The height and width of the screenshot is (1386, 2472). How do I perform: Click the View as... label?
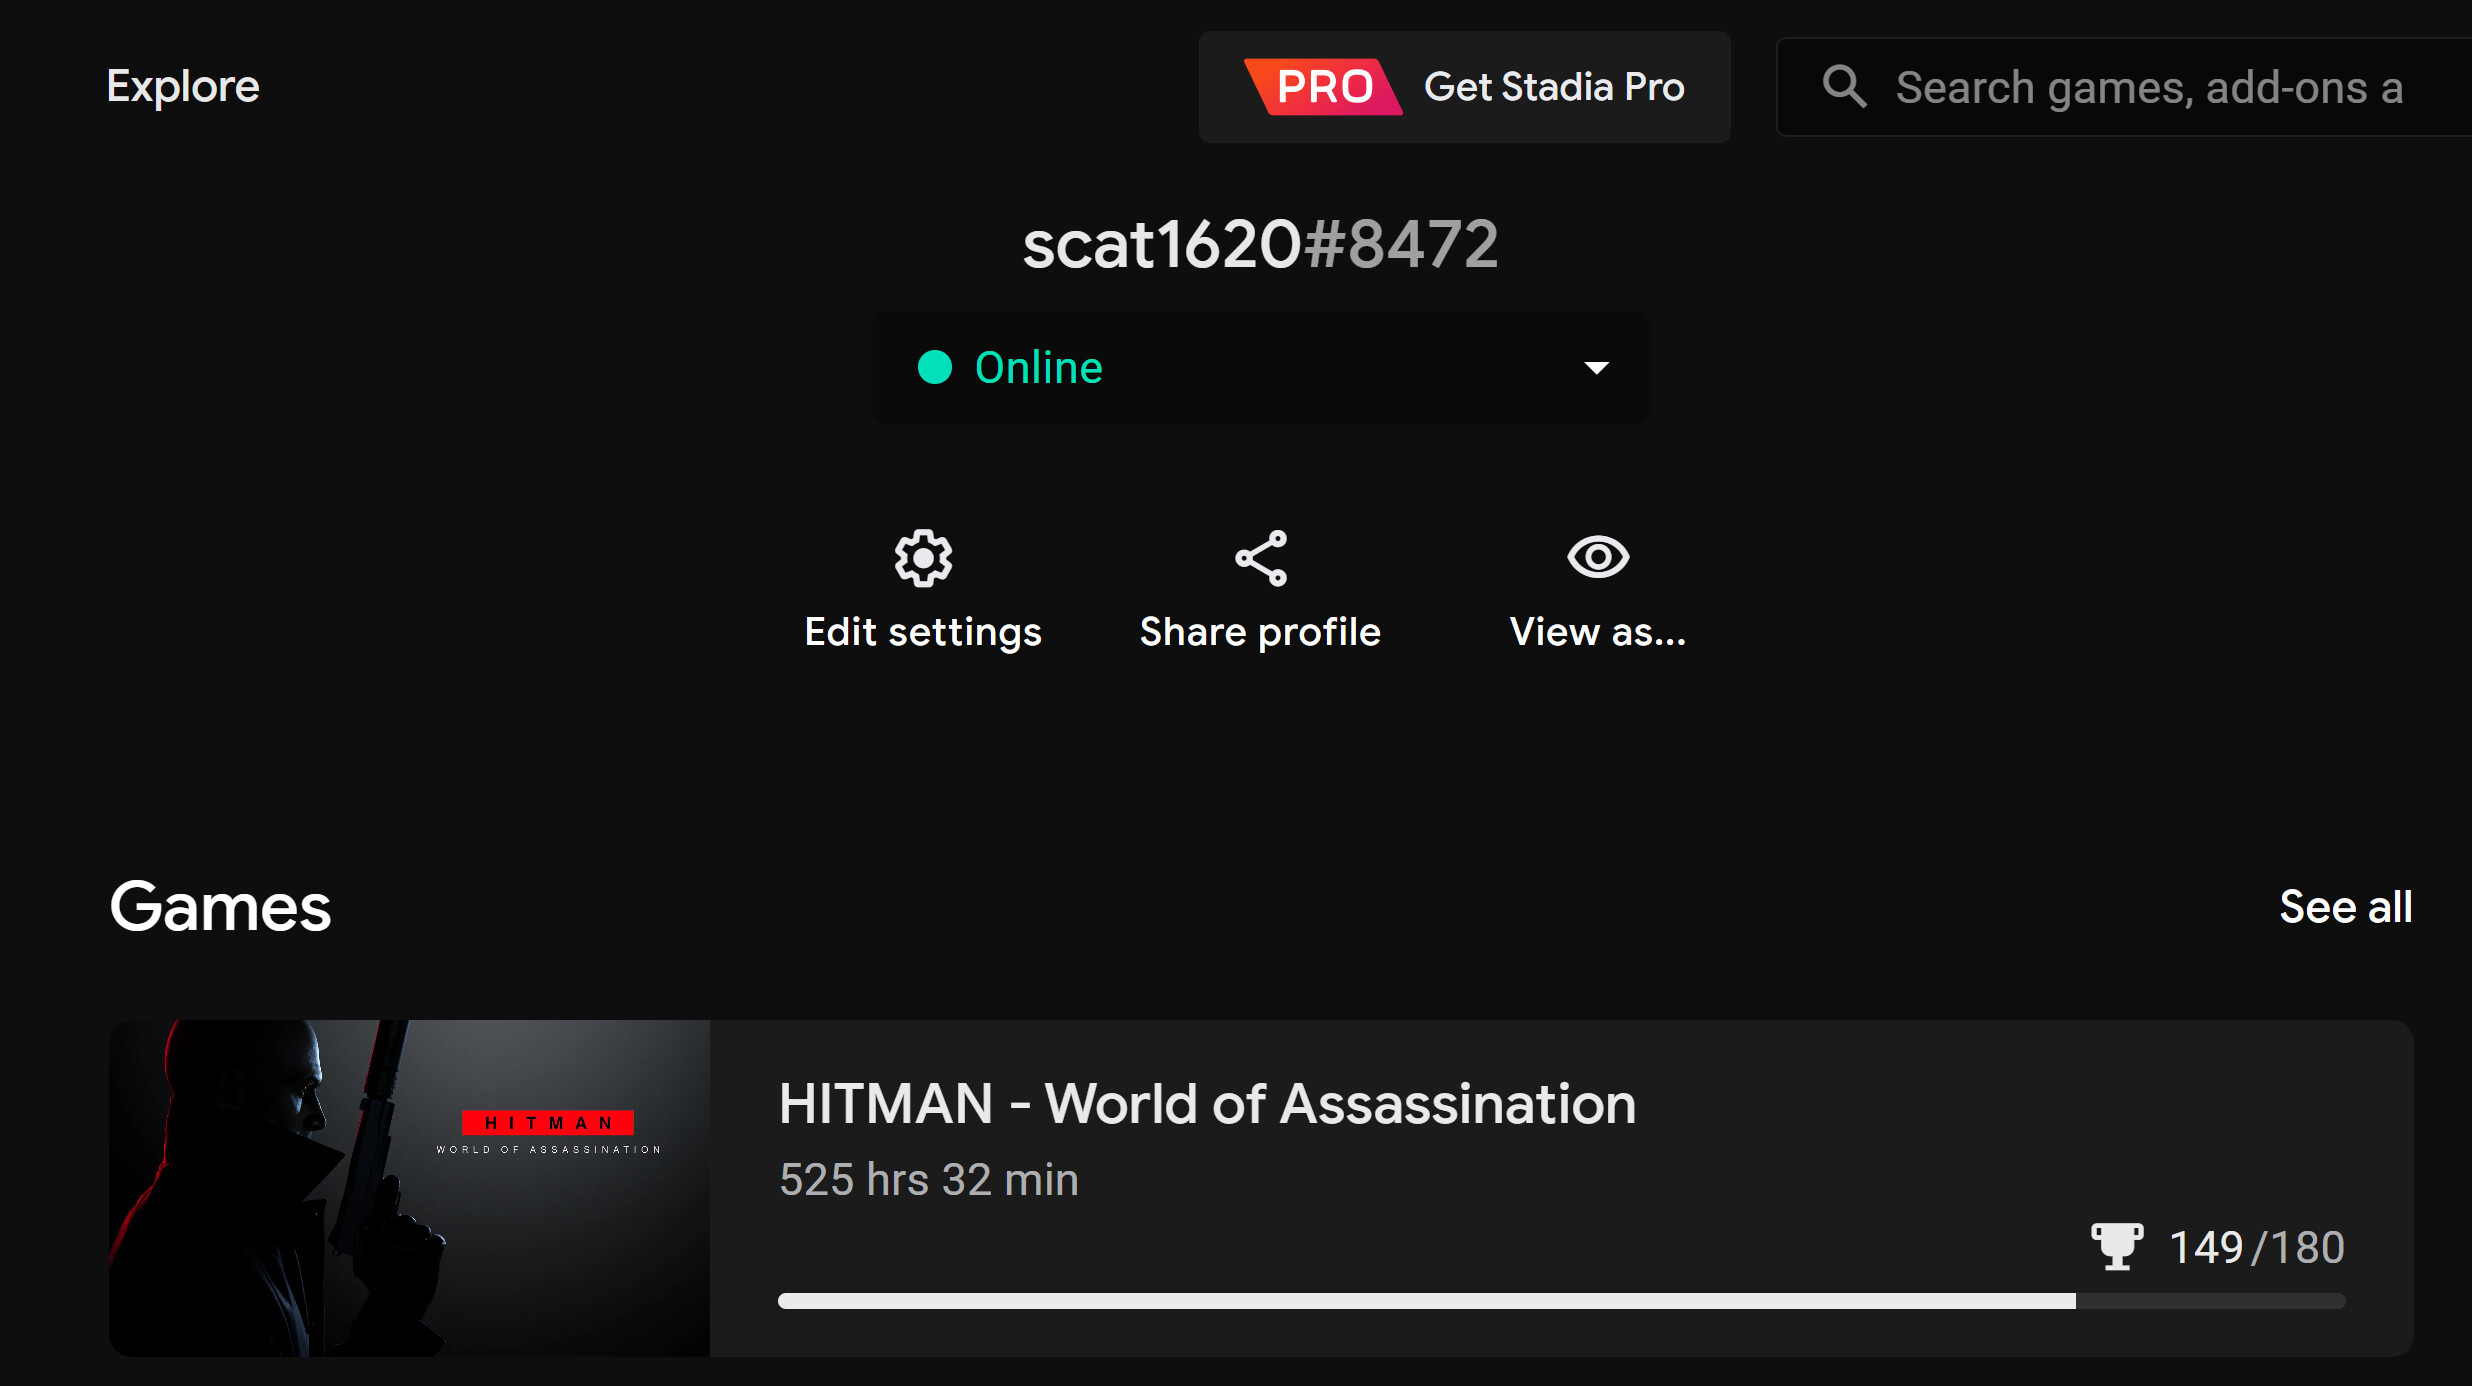[1597, 632]
